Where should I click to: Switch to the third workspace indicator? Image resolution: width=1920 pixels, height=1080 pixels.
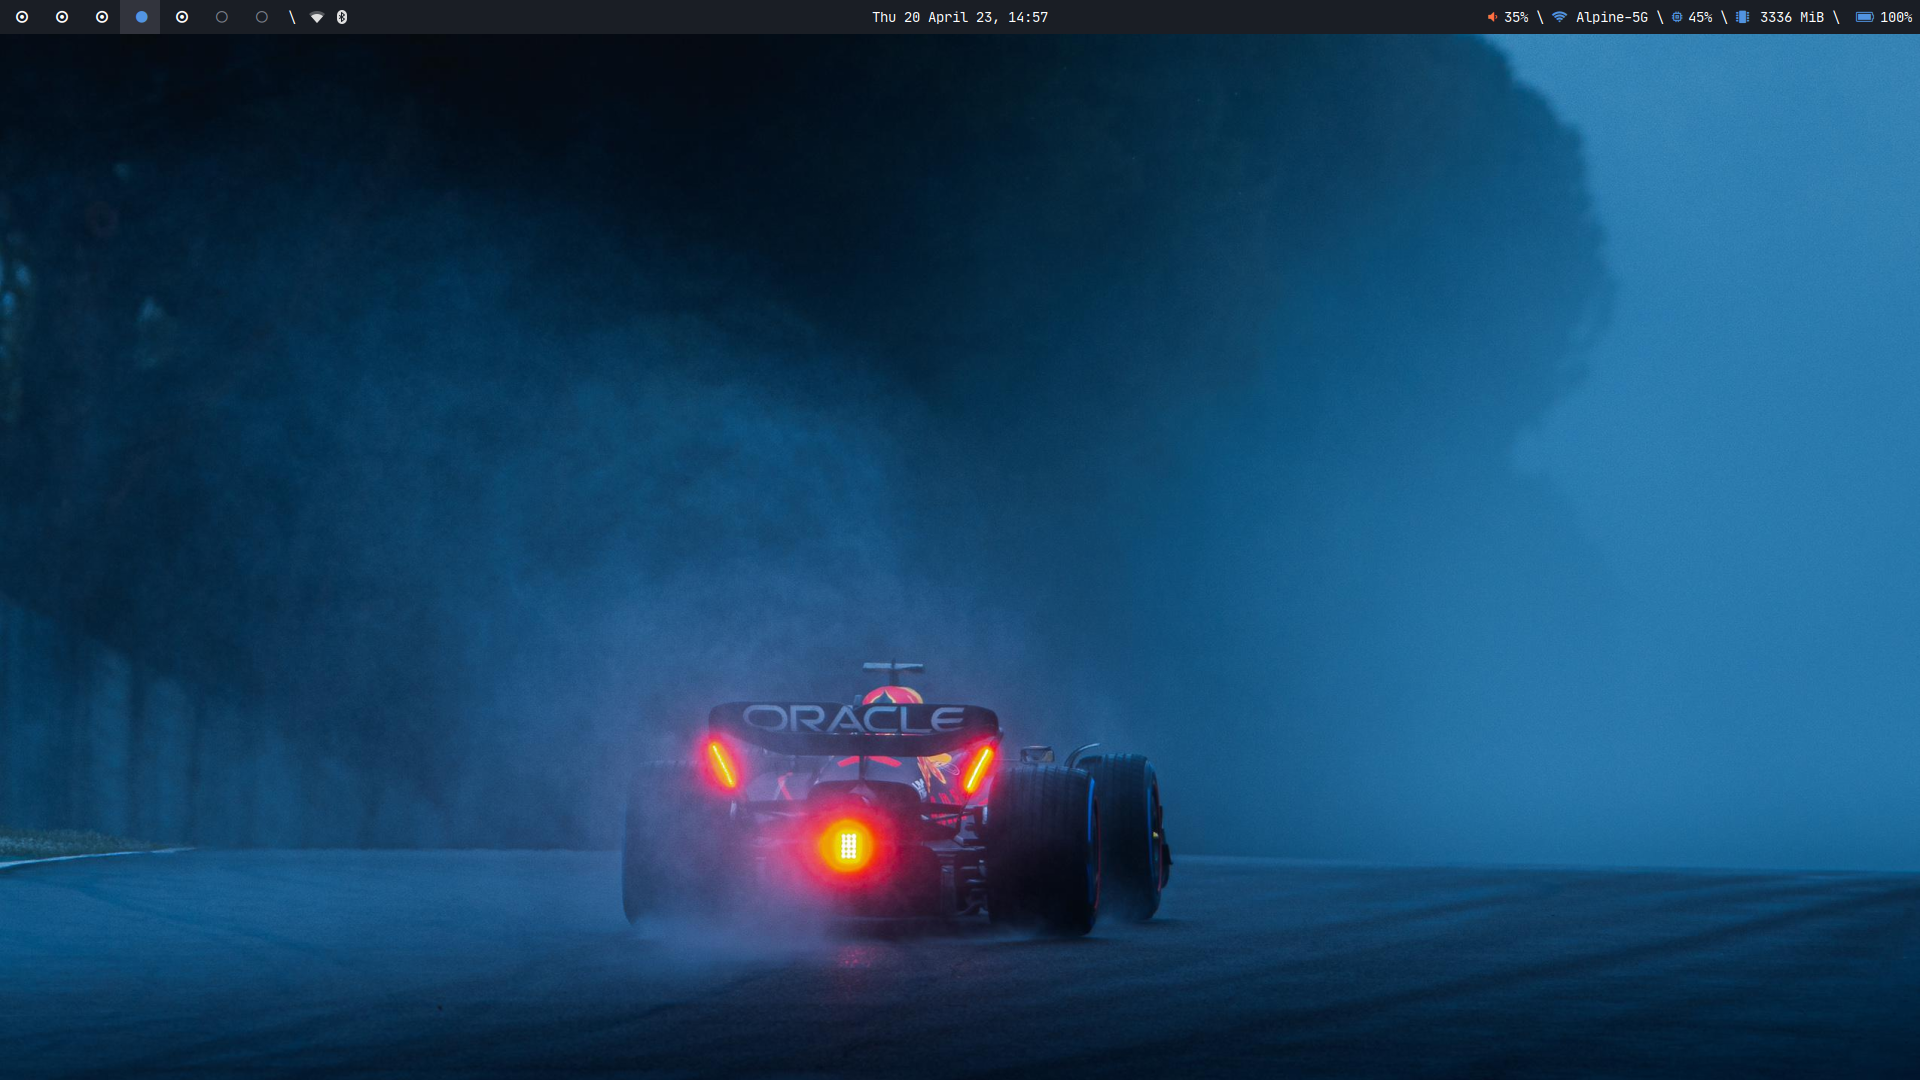pos(102,17)
